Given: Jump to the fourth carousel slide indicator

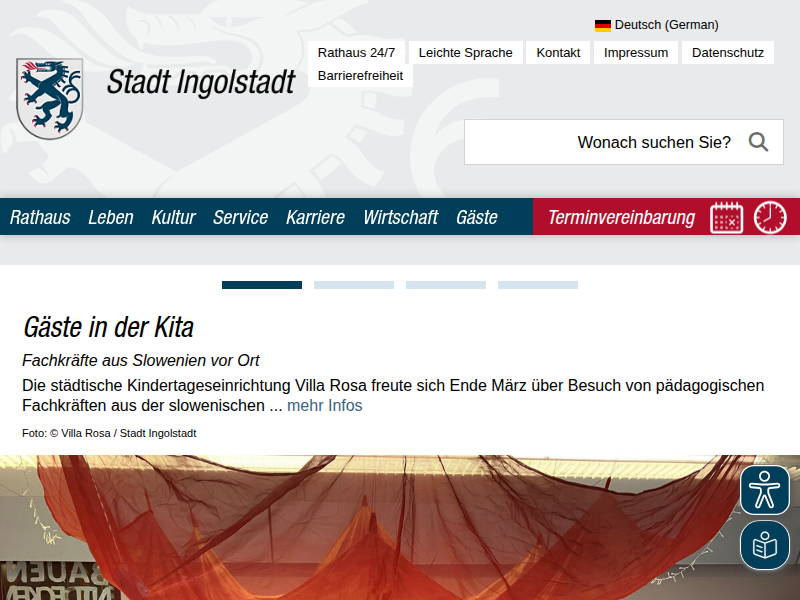Looking at the screenshot, I should click(x=538, y=285).
